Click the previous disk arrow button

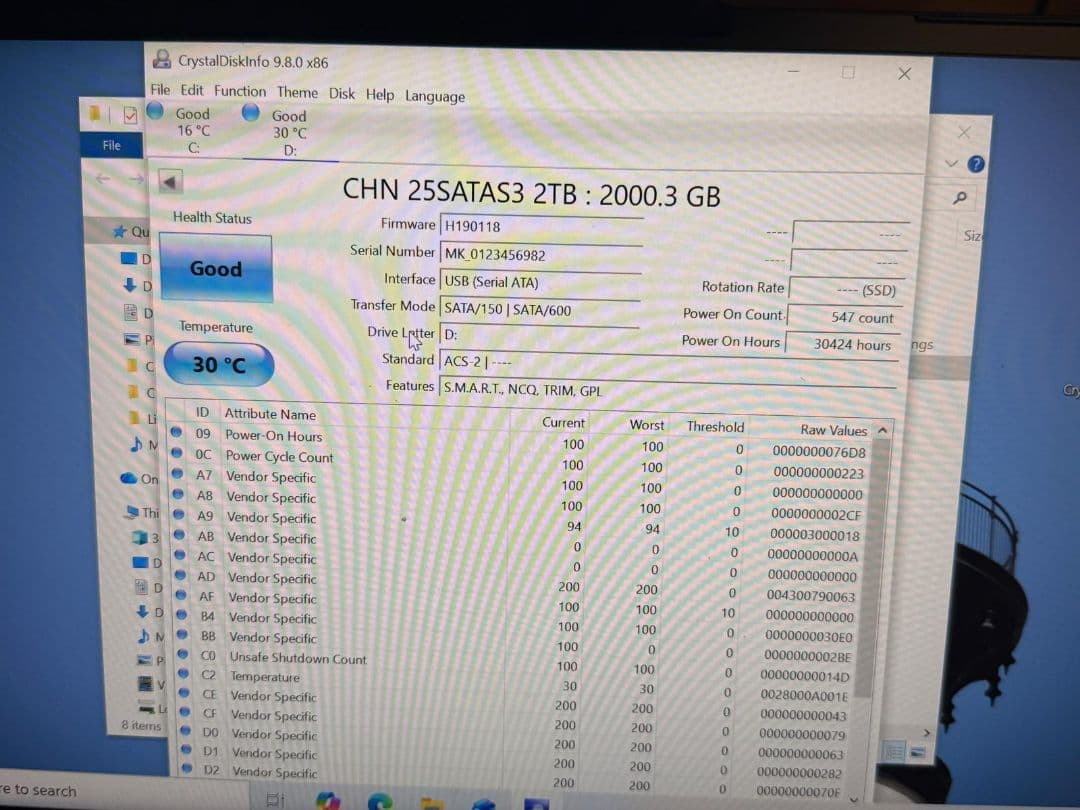pos(170,183)
